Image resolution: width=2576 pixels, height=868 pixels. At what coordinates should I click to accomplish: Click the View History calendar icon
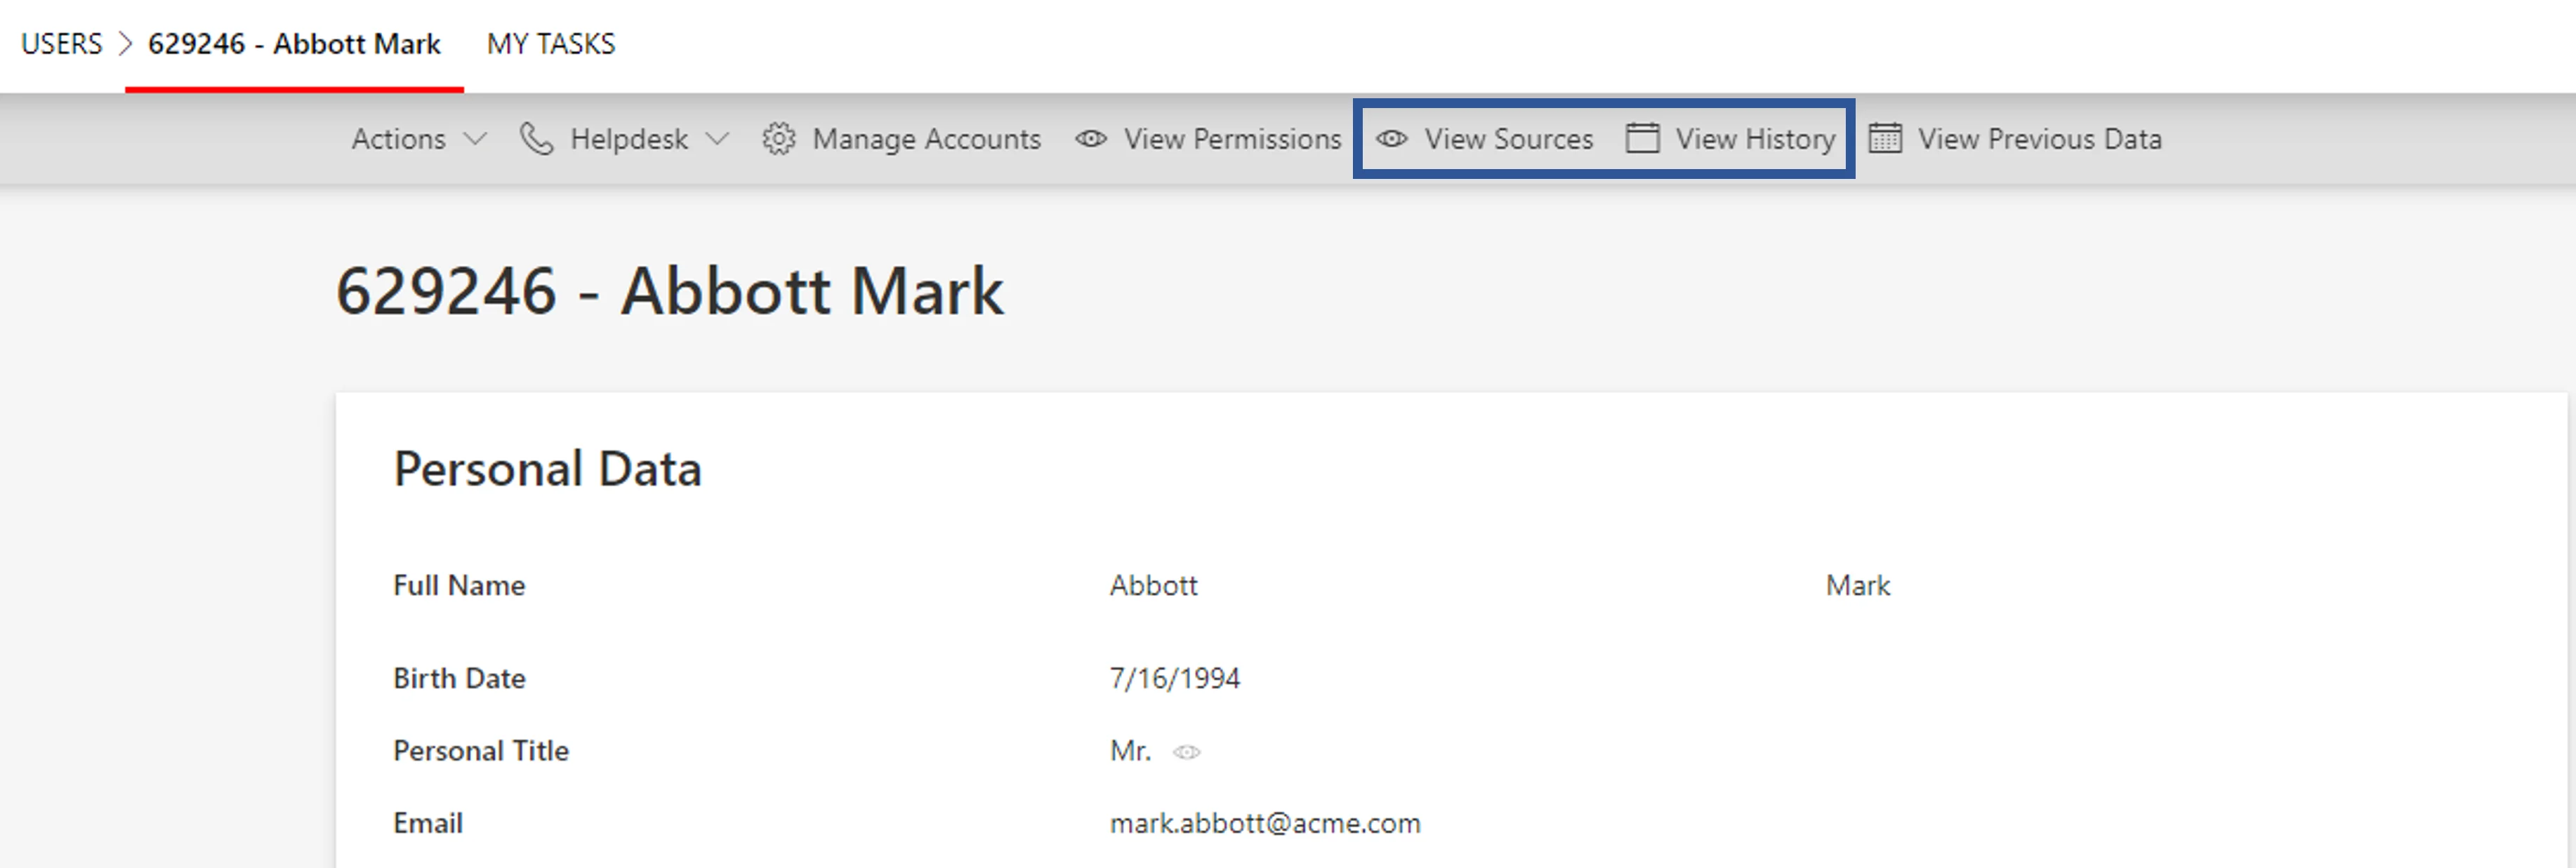(1642, 138)
